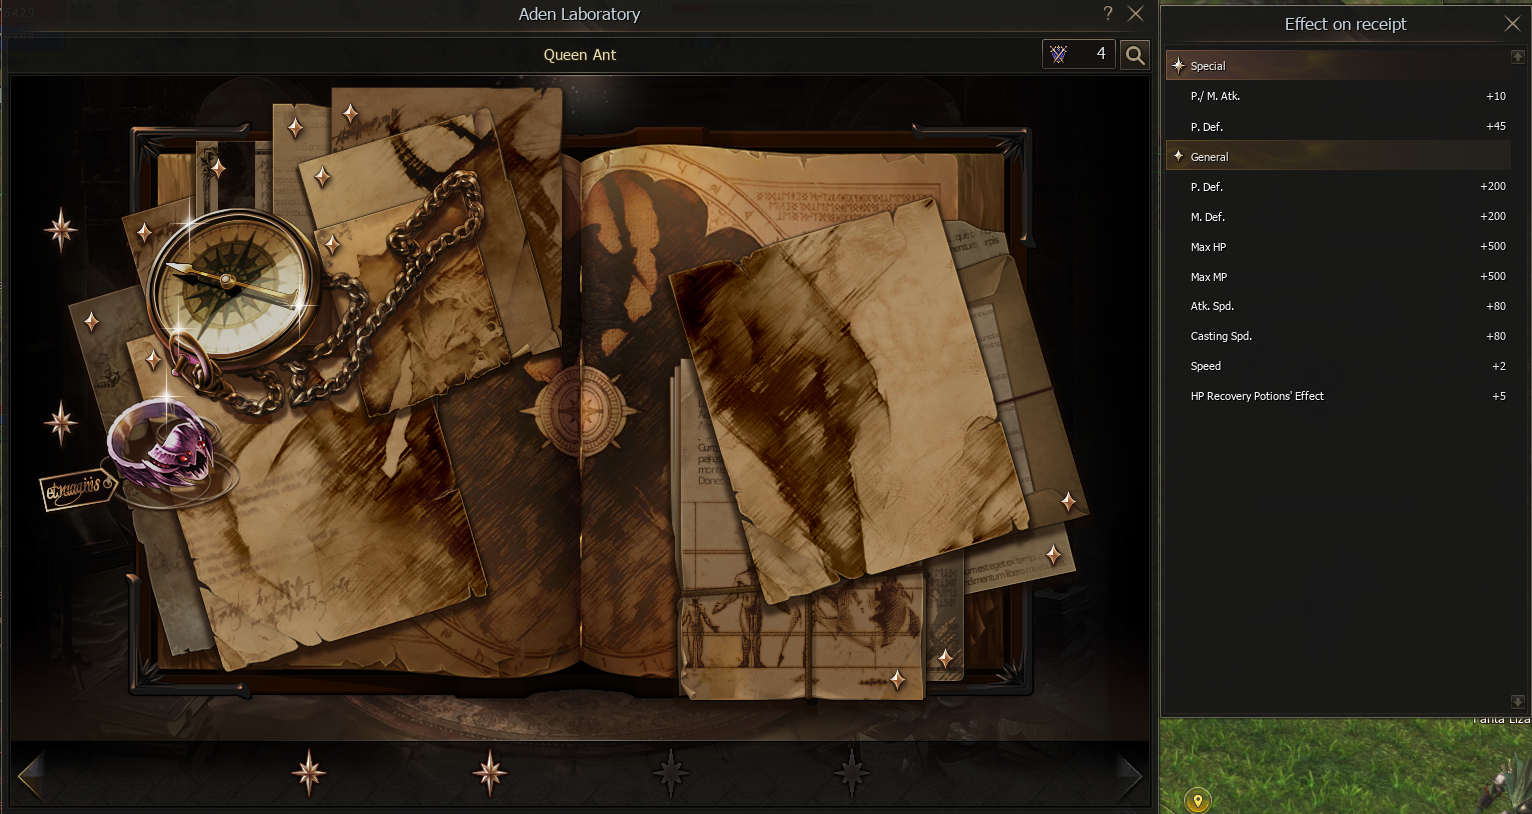Click the star icon beside General

(x=1178, y=156)
